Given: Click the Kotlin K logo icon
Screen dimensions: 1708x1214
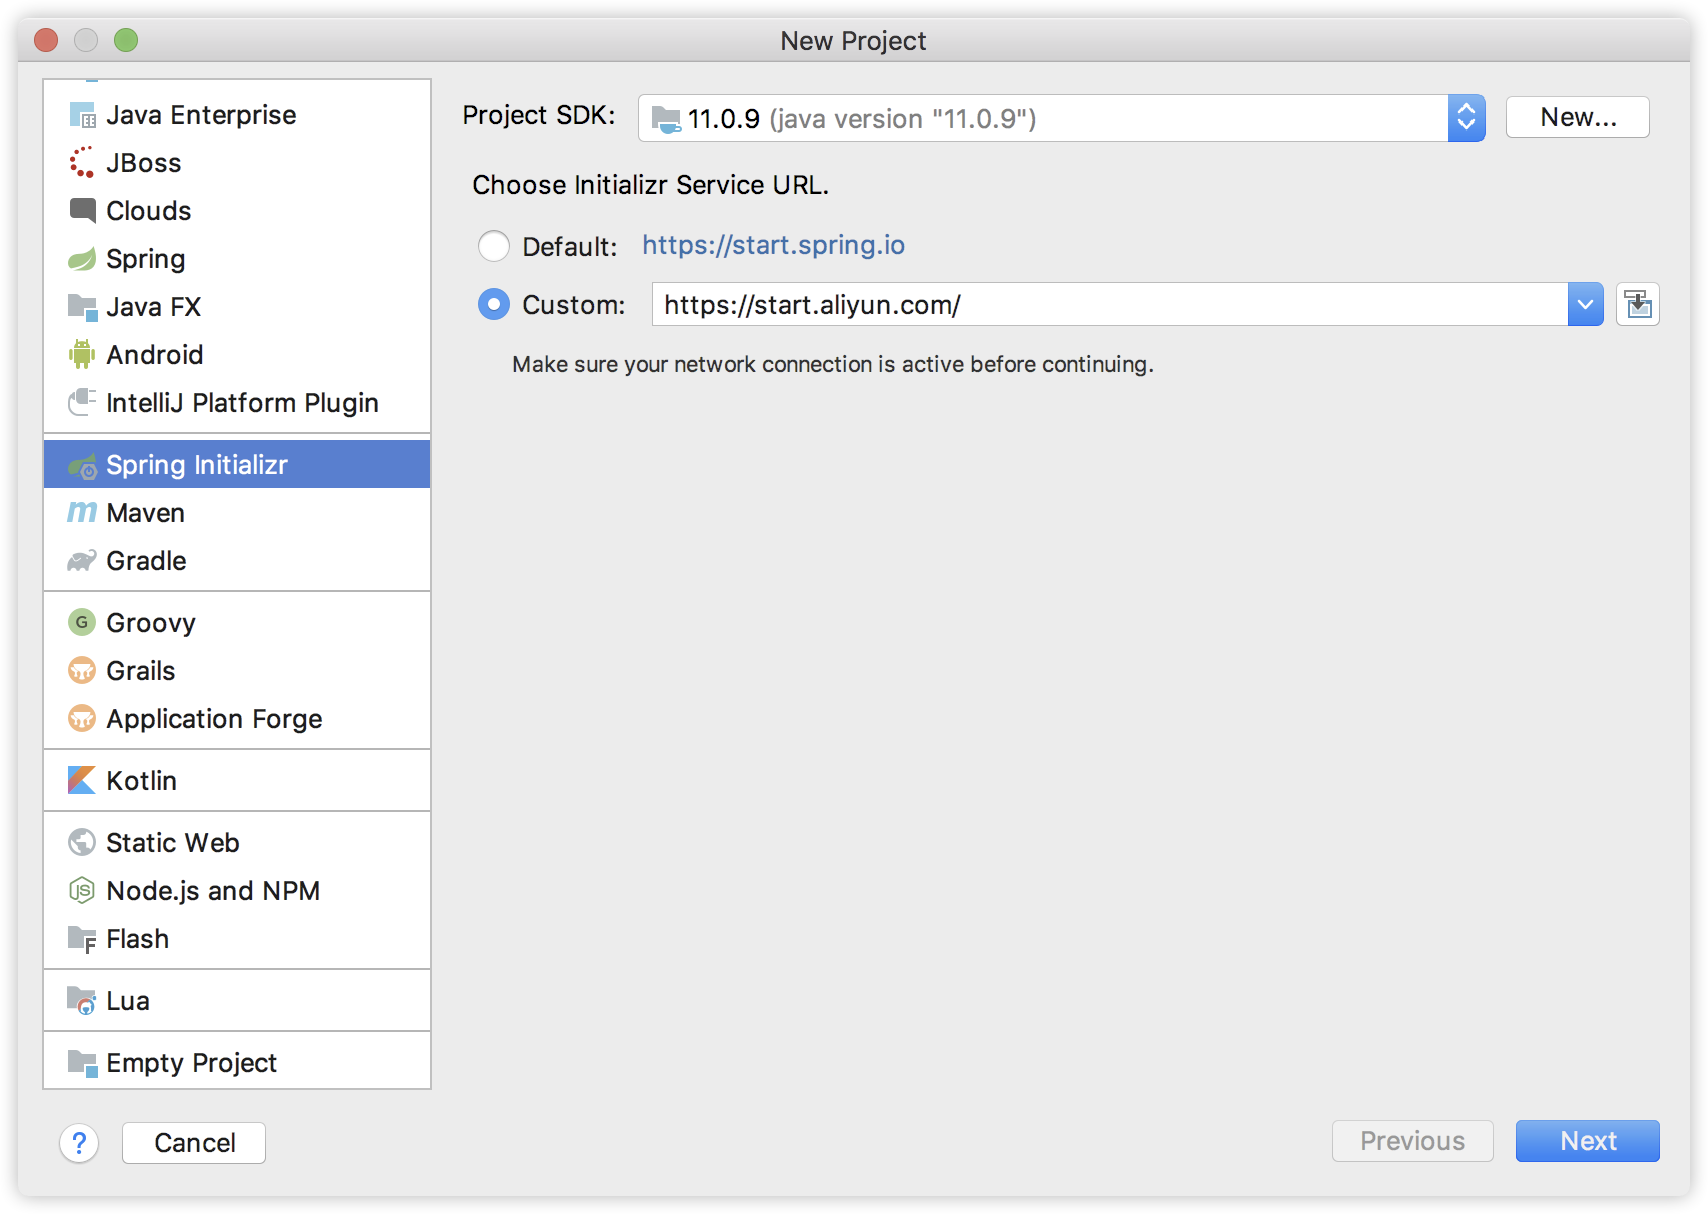Looking at the screenshot, I should pos(82,780).
